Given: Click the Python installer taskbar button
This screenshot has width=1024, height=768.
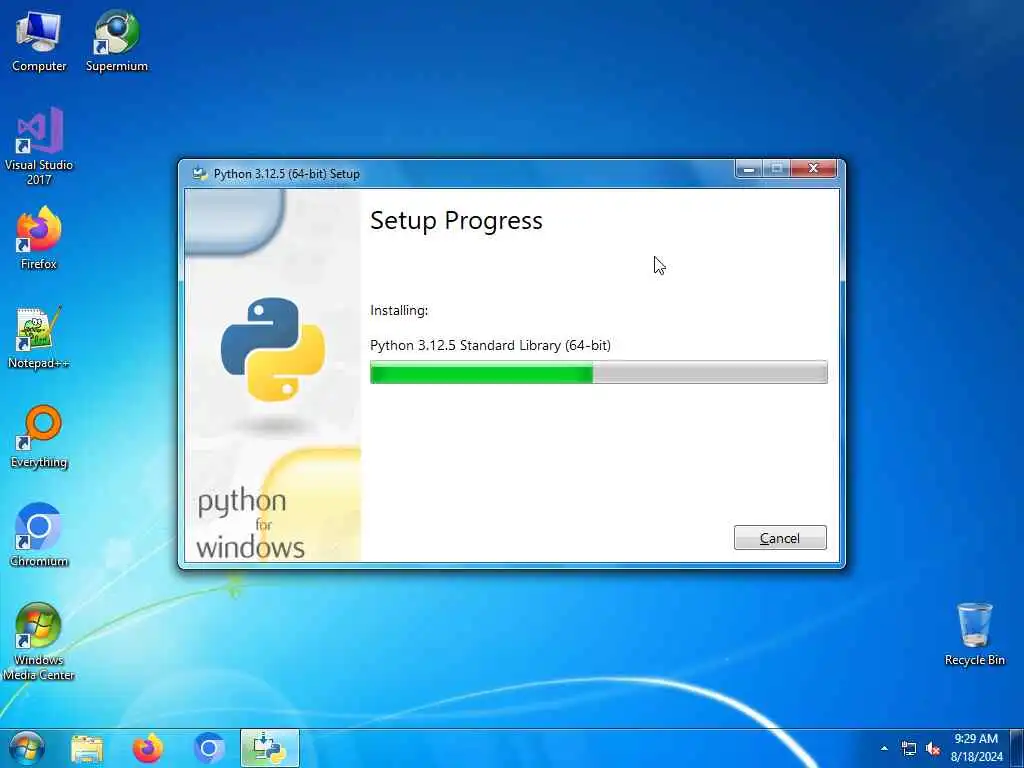Looking at the screenshot, I should (270, 748).
